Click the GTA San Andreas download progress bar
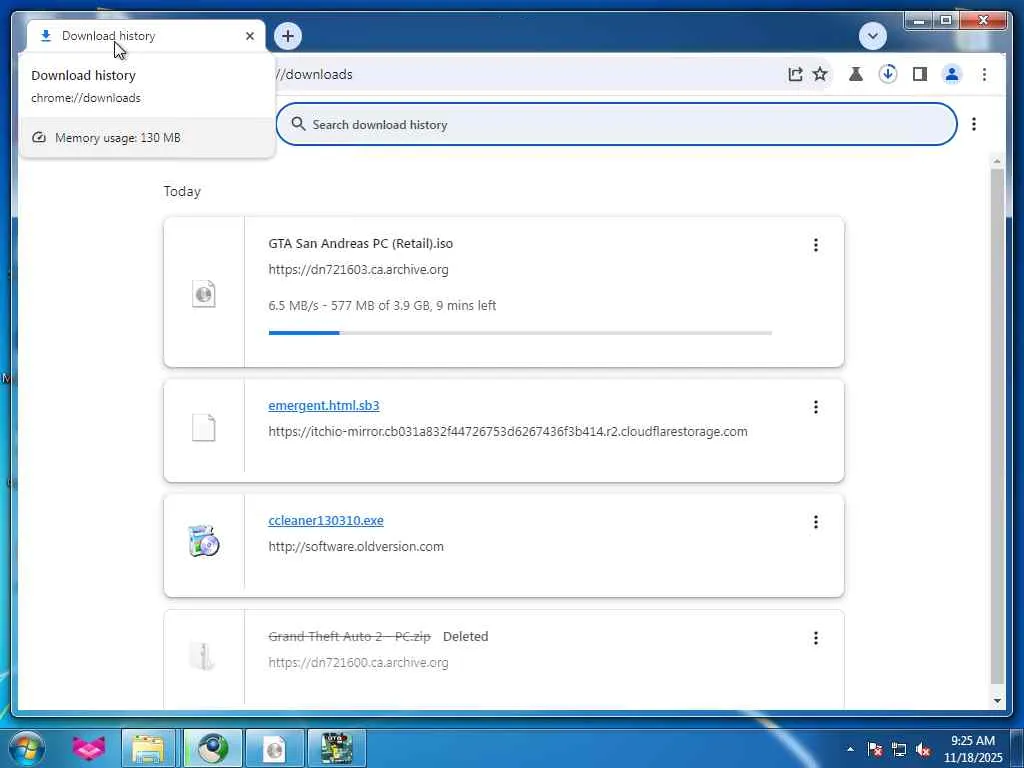This screenshot has height=768, width=1024. 520,333
